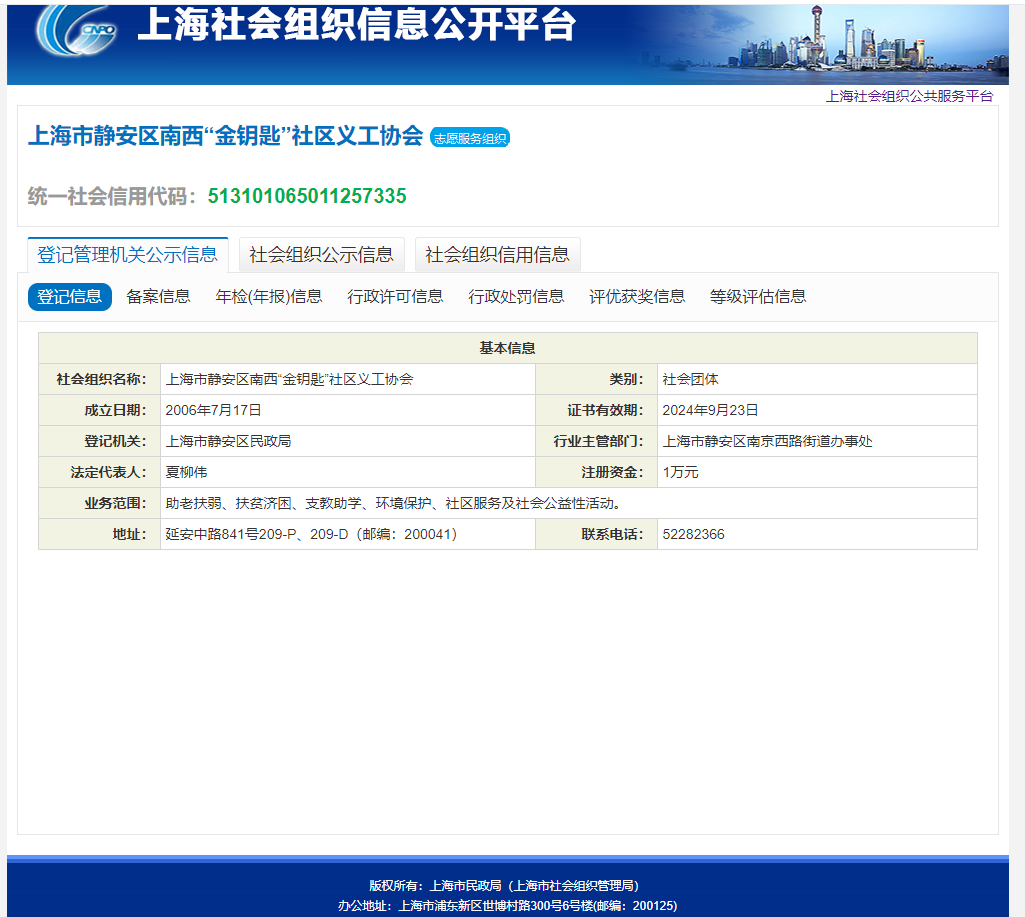The height and width of the screenshot is (917, 1025).
Task: Show 等级评估信息 section
Action: 758,296
